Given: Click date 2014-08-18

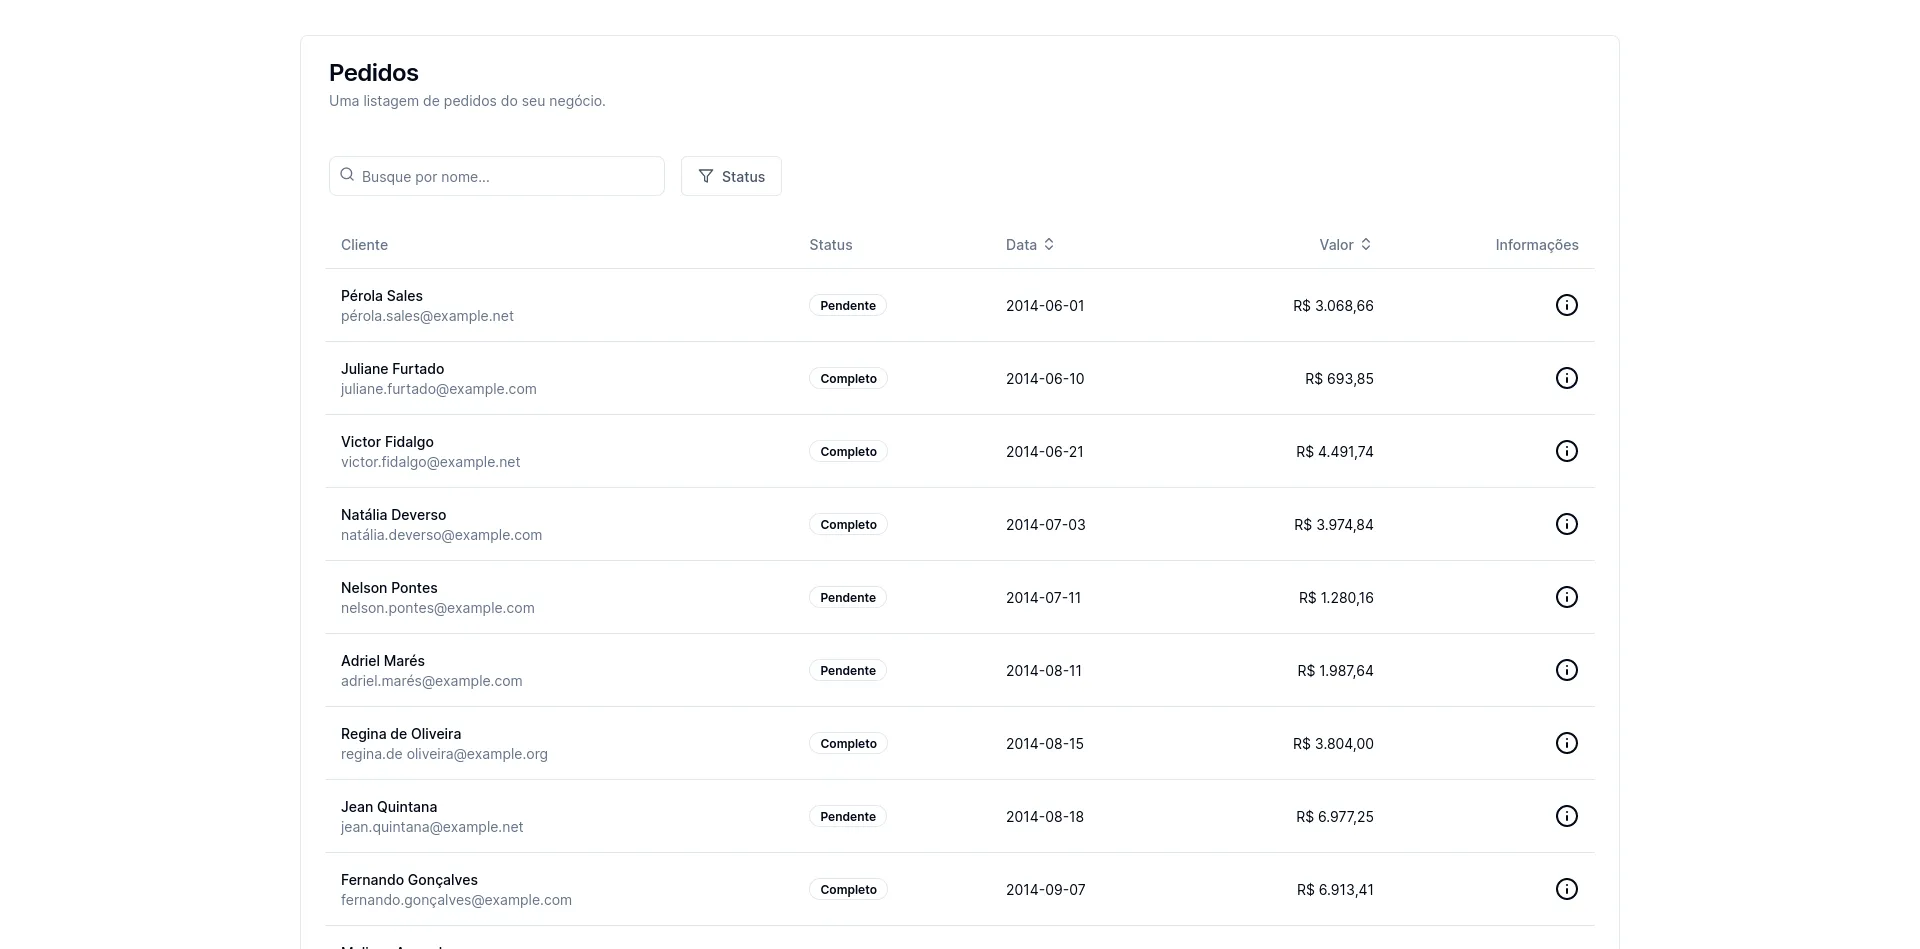Looking at the screenshot, I should coord(1045,817).
